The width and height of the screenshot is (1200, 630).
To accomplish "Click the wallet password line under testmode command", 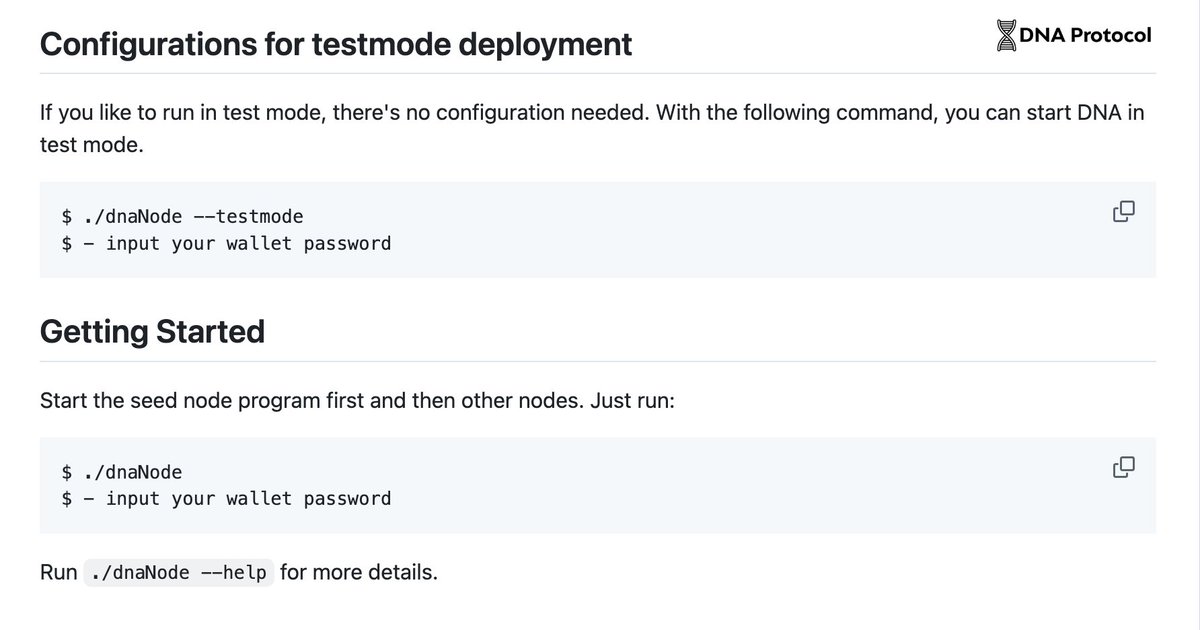I will pos(248,243).
